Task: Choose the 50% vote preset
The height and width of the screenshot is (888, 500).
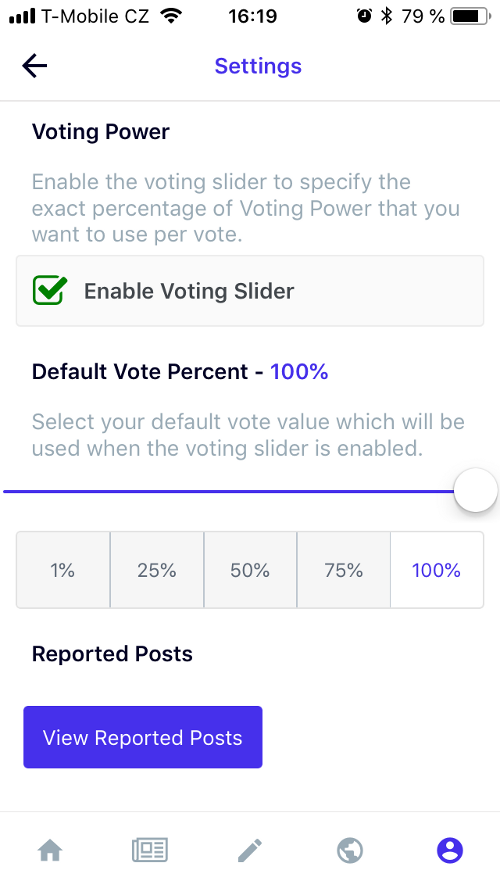Action: tap(250, 570)
